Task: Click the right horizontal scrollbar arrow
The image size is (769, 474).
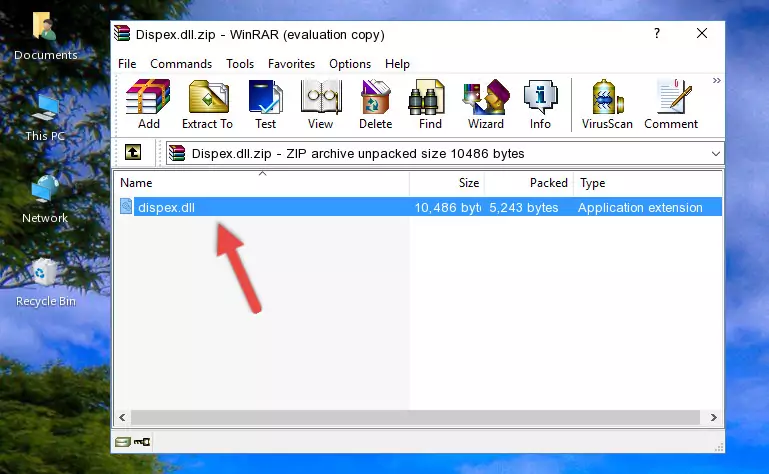Action: click(x=714, y=418)
